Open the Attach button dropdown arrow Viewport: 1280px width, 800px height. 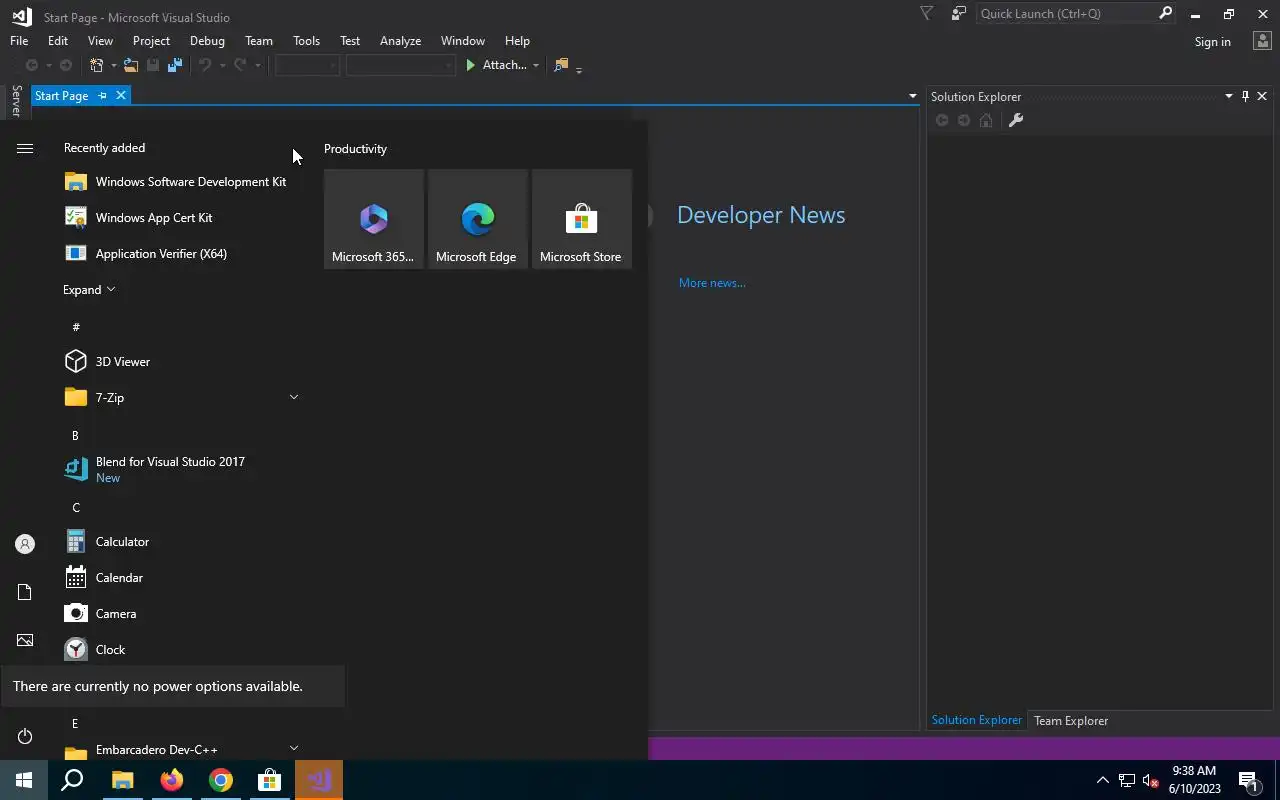point(535,66)
